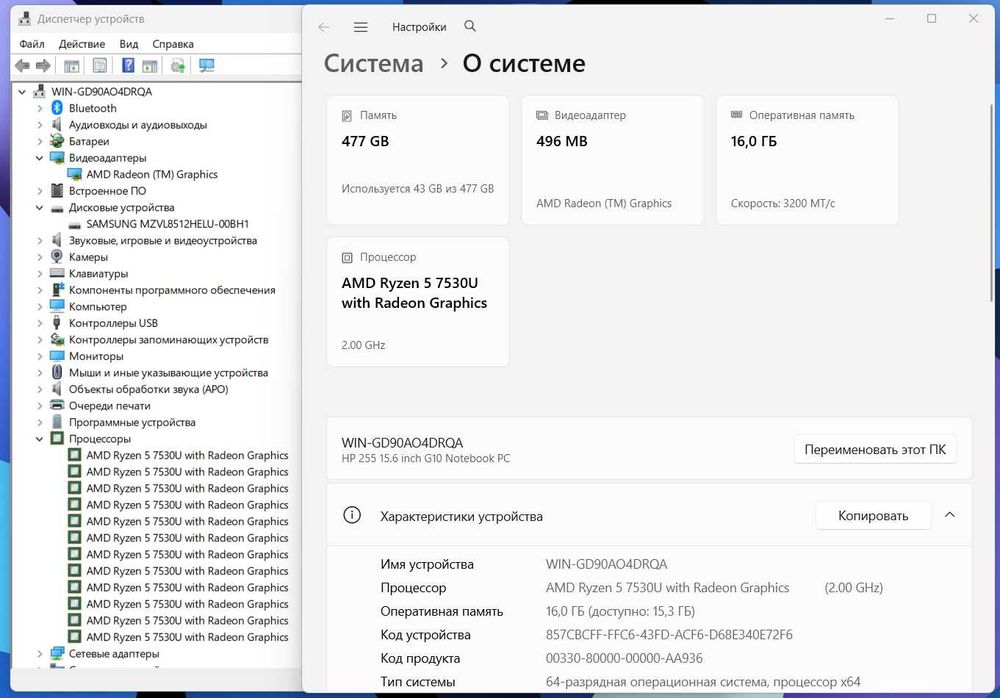1000x698 pixels.
Task: Collapse the Дисковые устройства node
Action: pyautogui.click(x=40, y=207)
